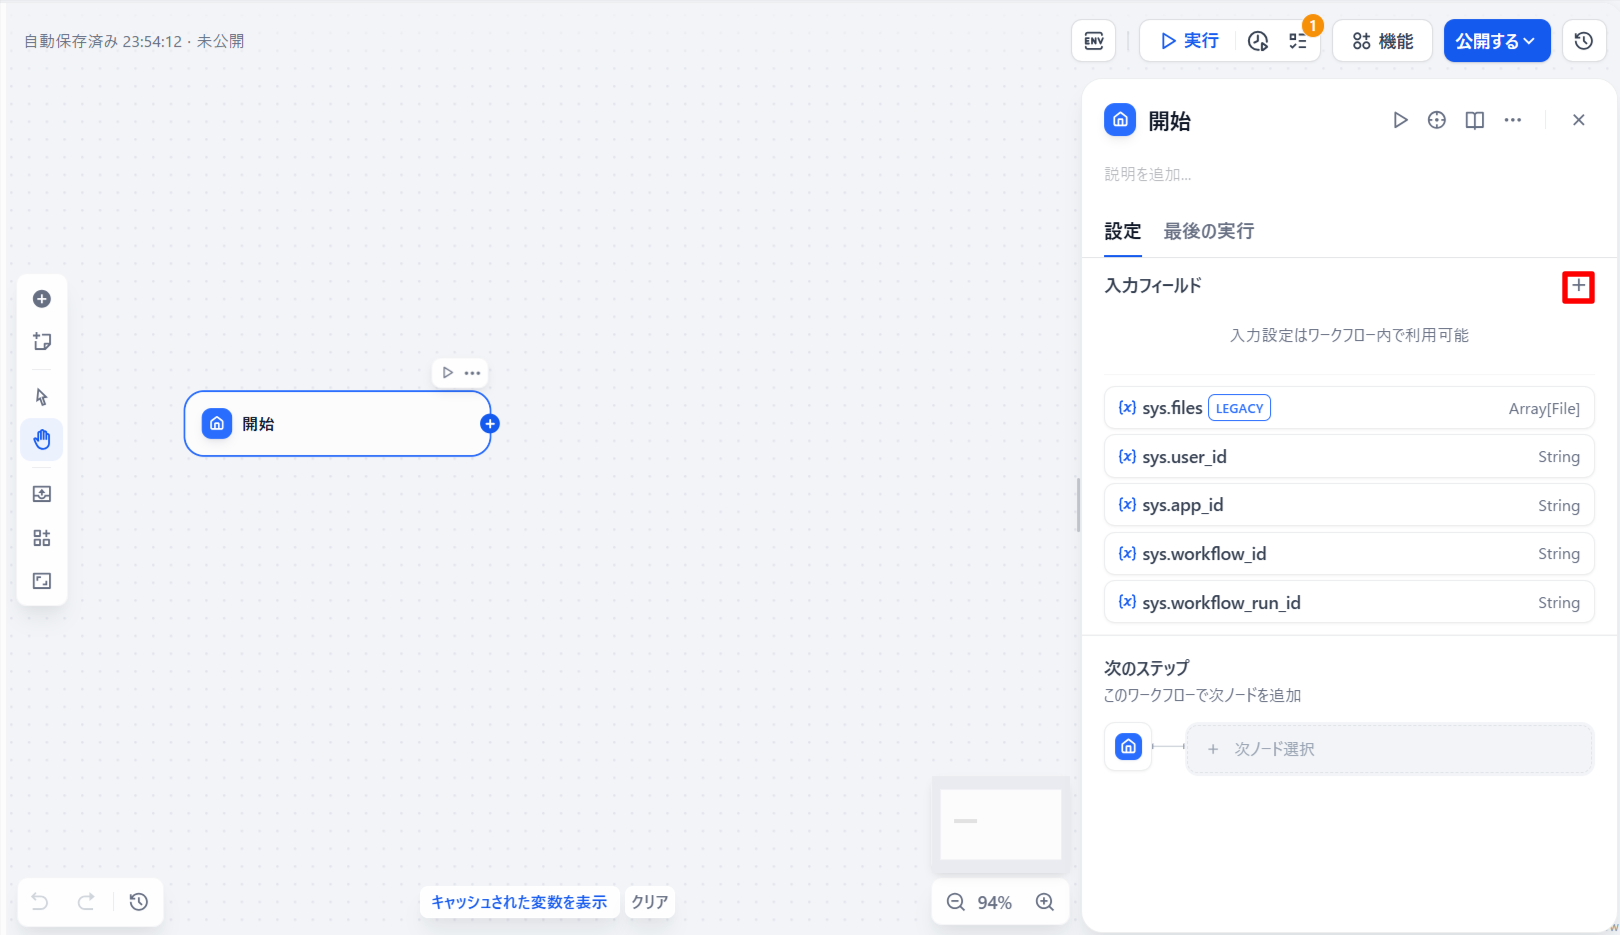Open help book icon in panel header
Viewport: 1620px width, 935px height.
[x=1474, y=120]
